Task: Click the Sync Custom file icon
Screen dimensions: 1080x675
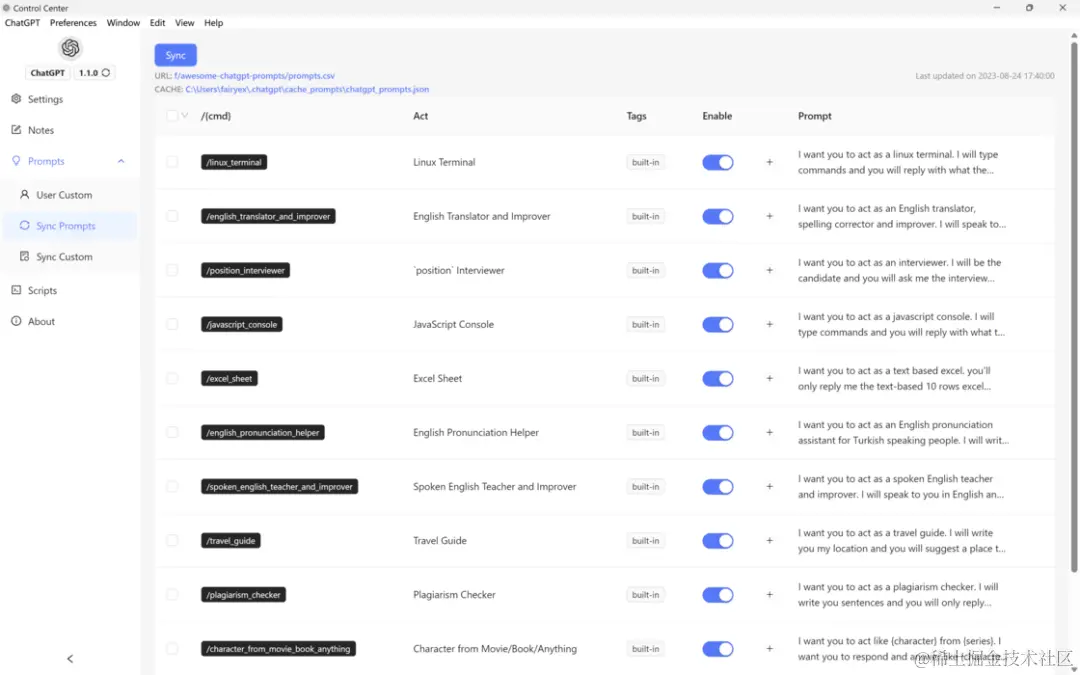Action: (25, 256)
